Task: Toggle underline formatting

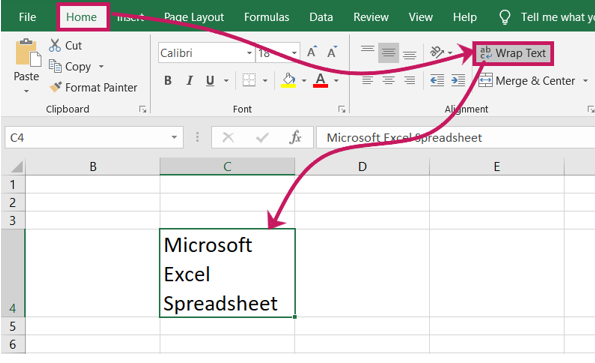Action: pos(210,80)
